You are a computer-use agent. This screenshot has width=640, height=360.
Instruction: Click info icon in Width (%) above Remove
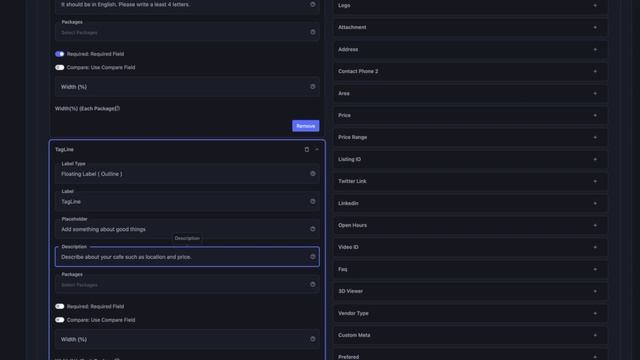(313, 87)
